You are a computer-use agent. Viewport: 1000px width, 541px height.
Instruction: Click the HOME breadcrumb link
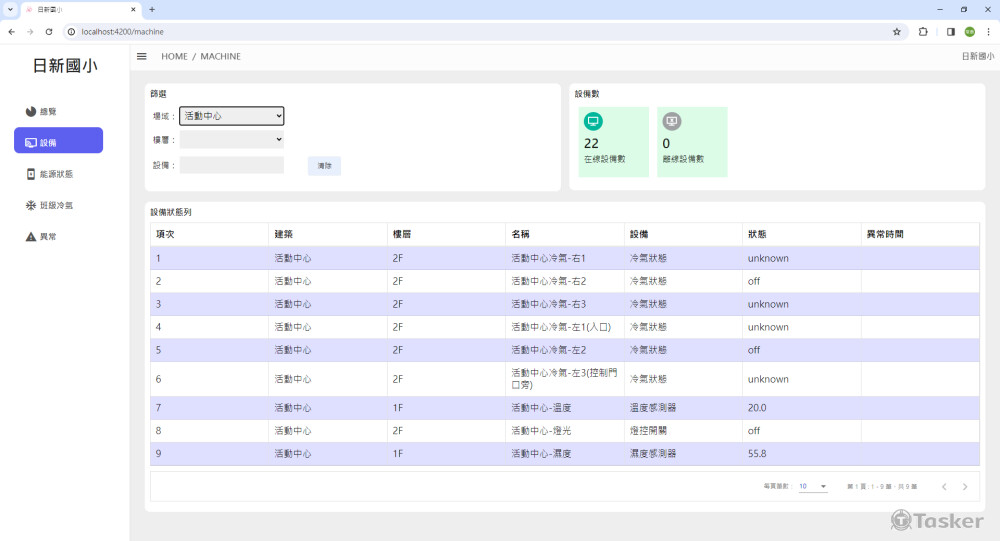pos(174,57)
